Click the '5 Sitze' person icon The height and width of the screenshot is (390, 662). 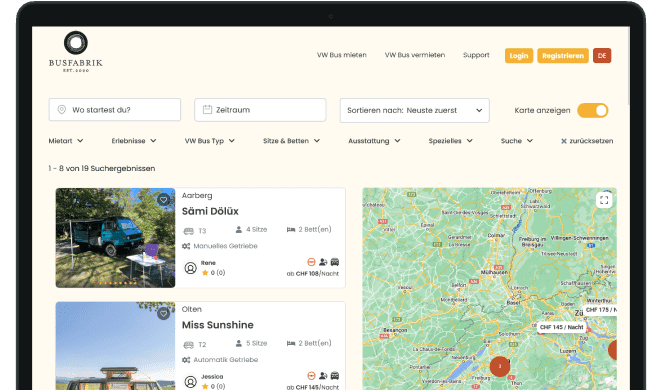click(239, 344)
